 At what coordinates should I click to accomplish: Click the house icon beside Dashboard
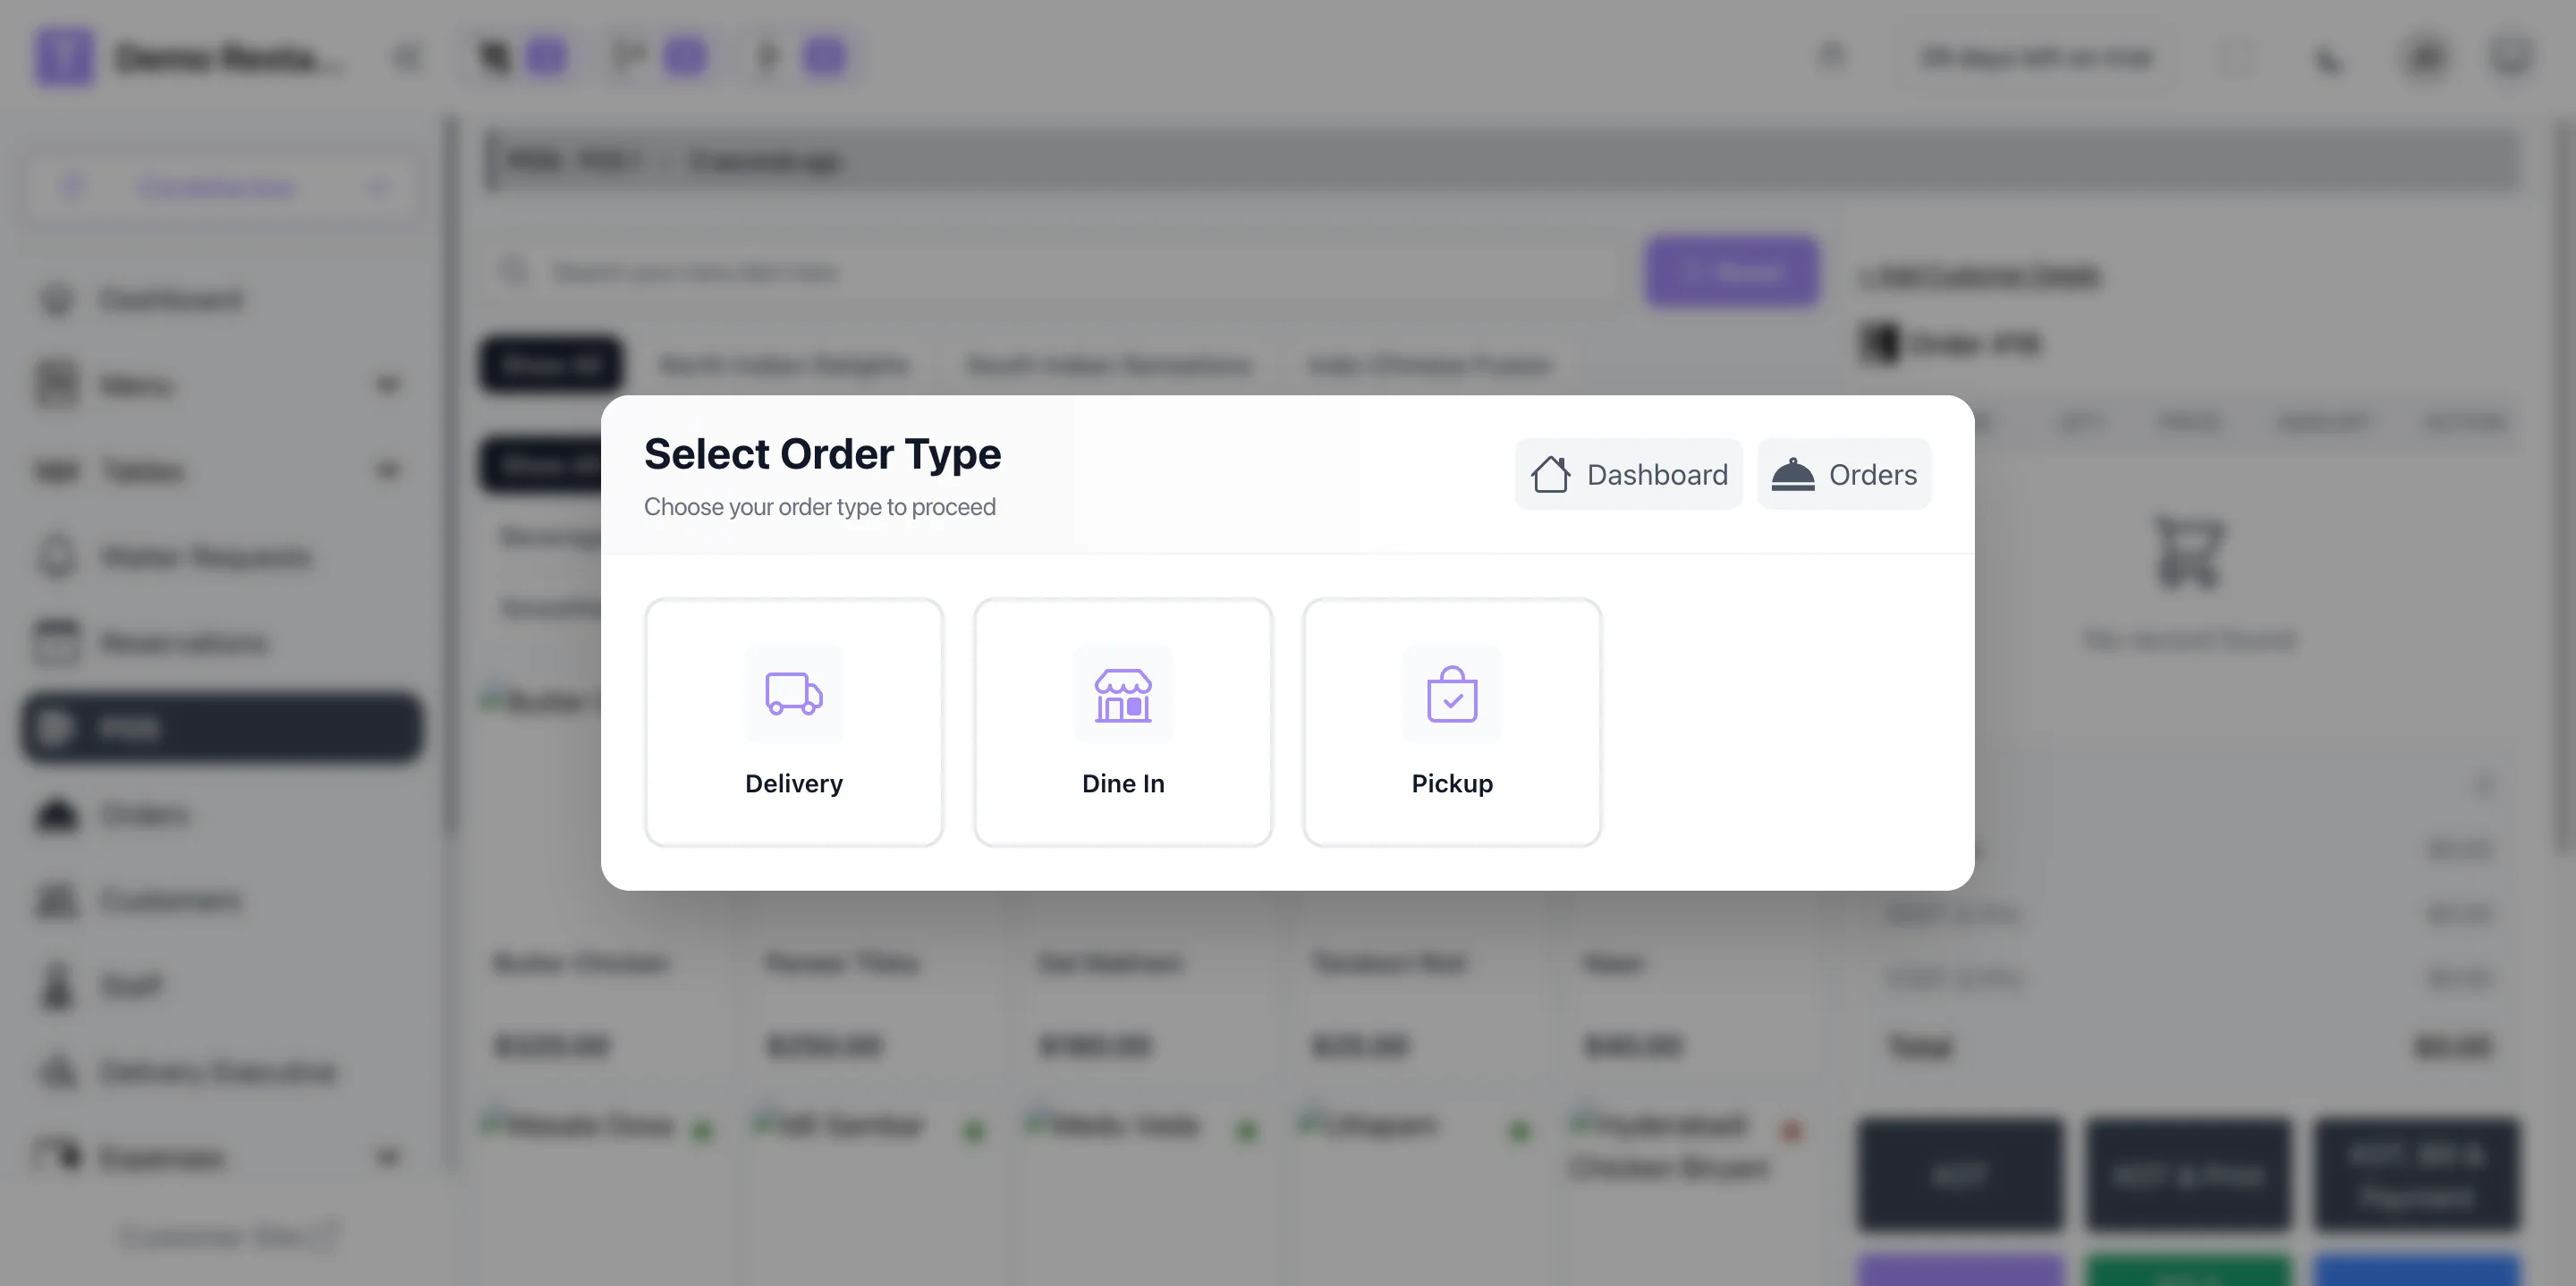tap(1550, 474)
